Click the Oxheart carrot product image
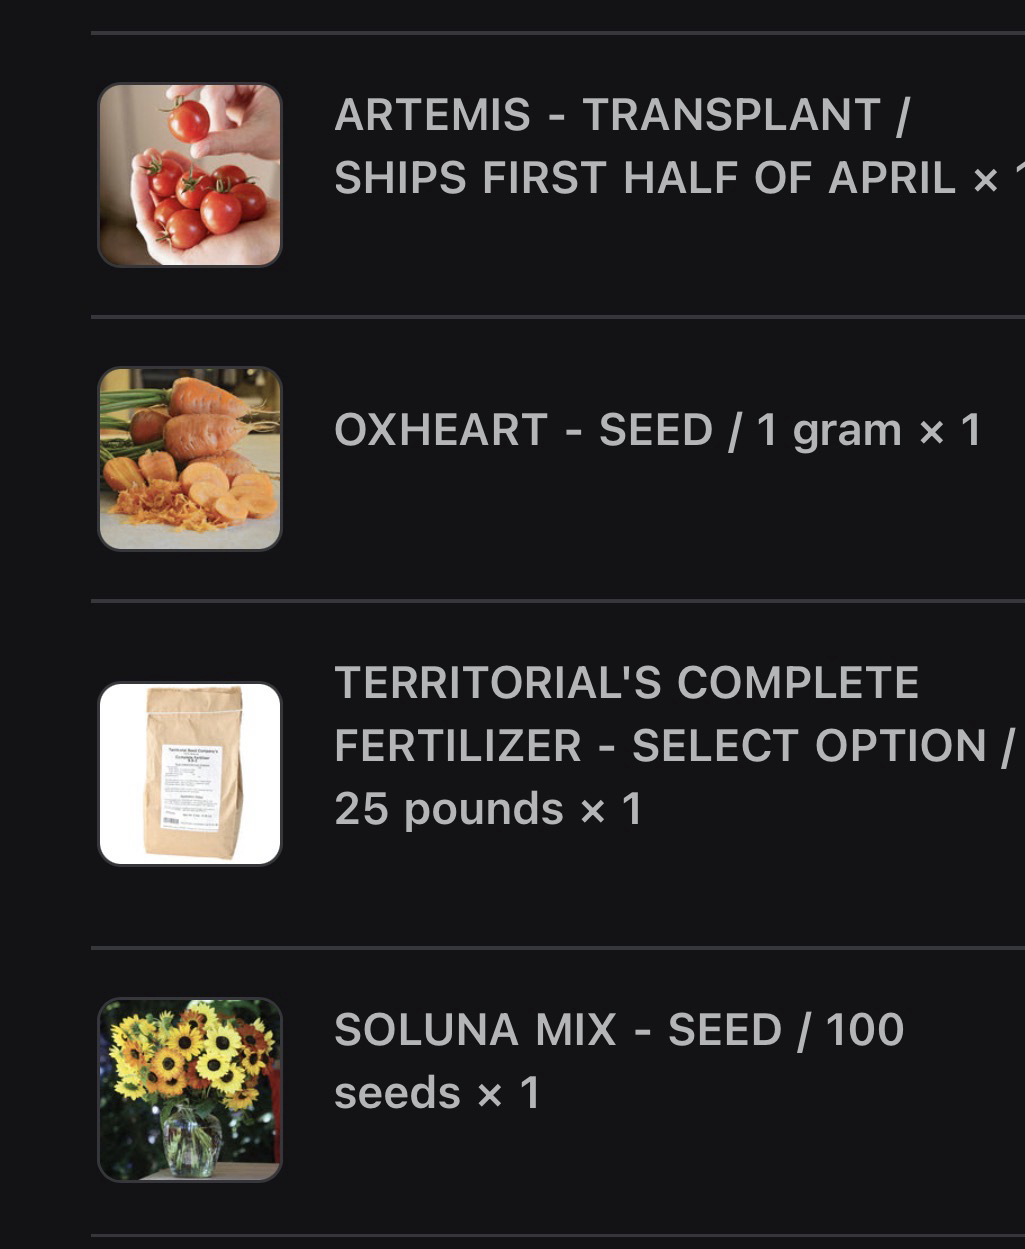 (190, 459)
